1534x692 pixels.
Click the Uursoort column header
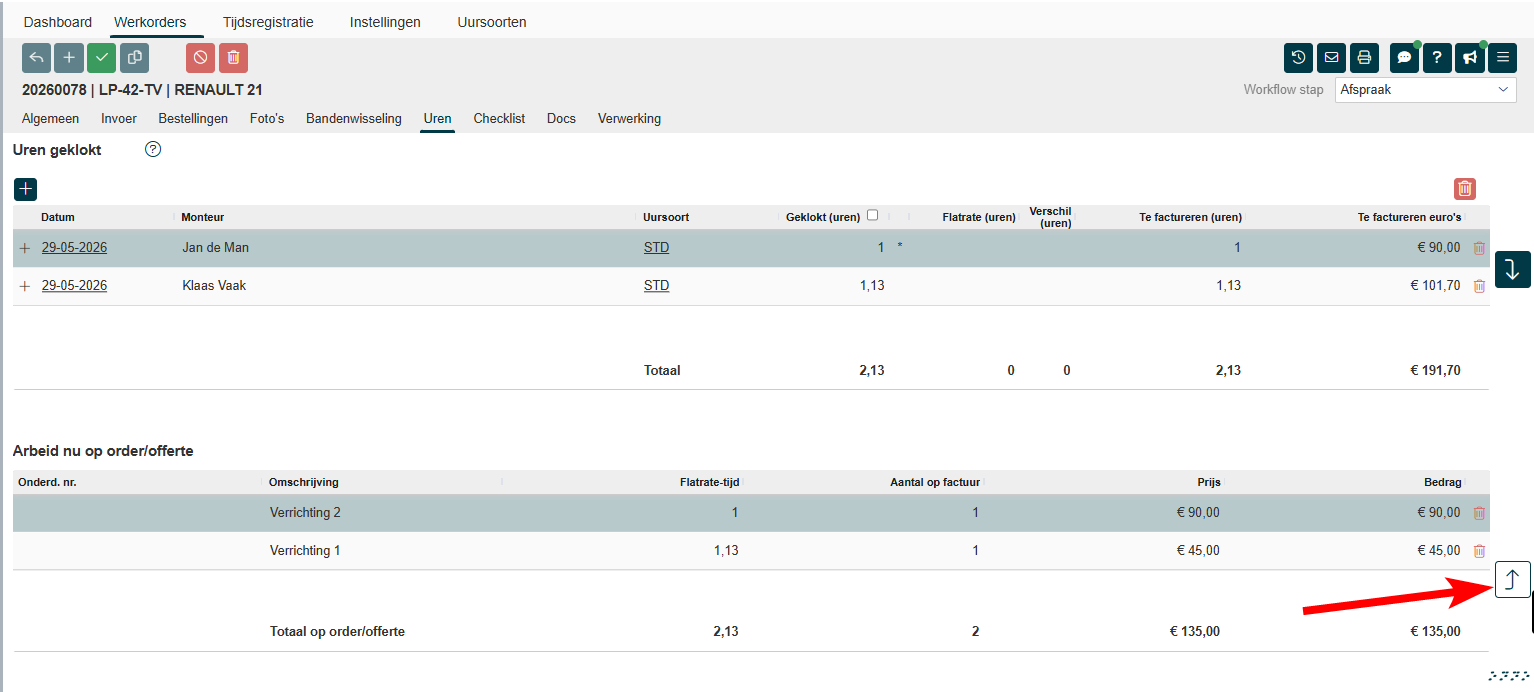coord(666,217)
